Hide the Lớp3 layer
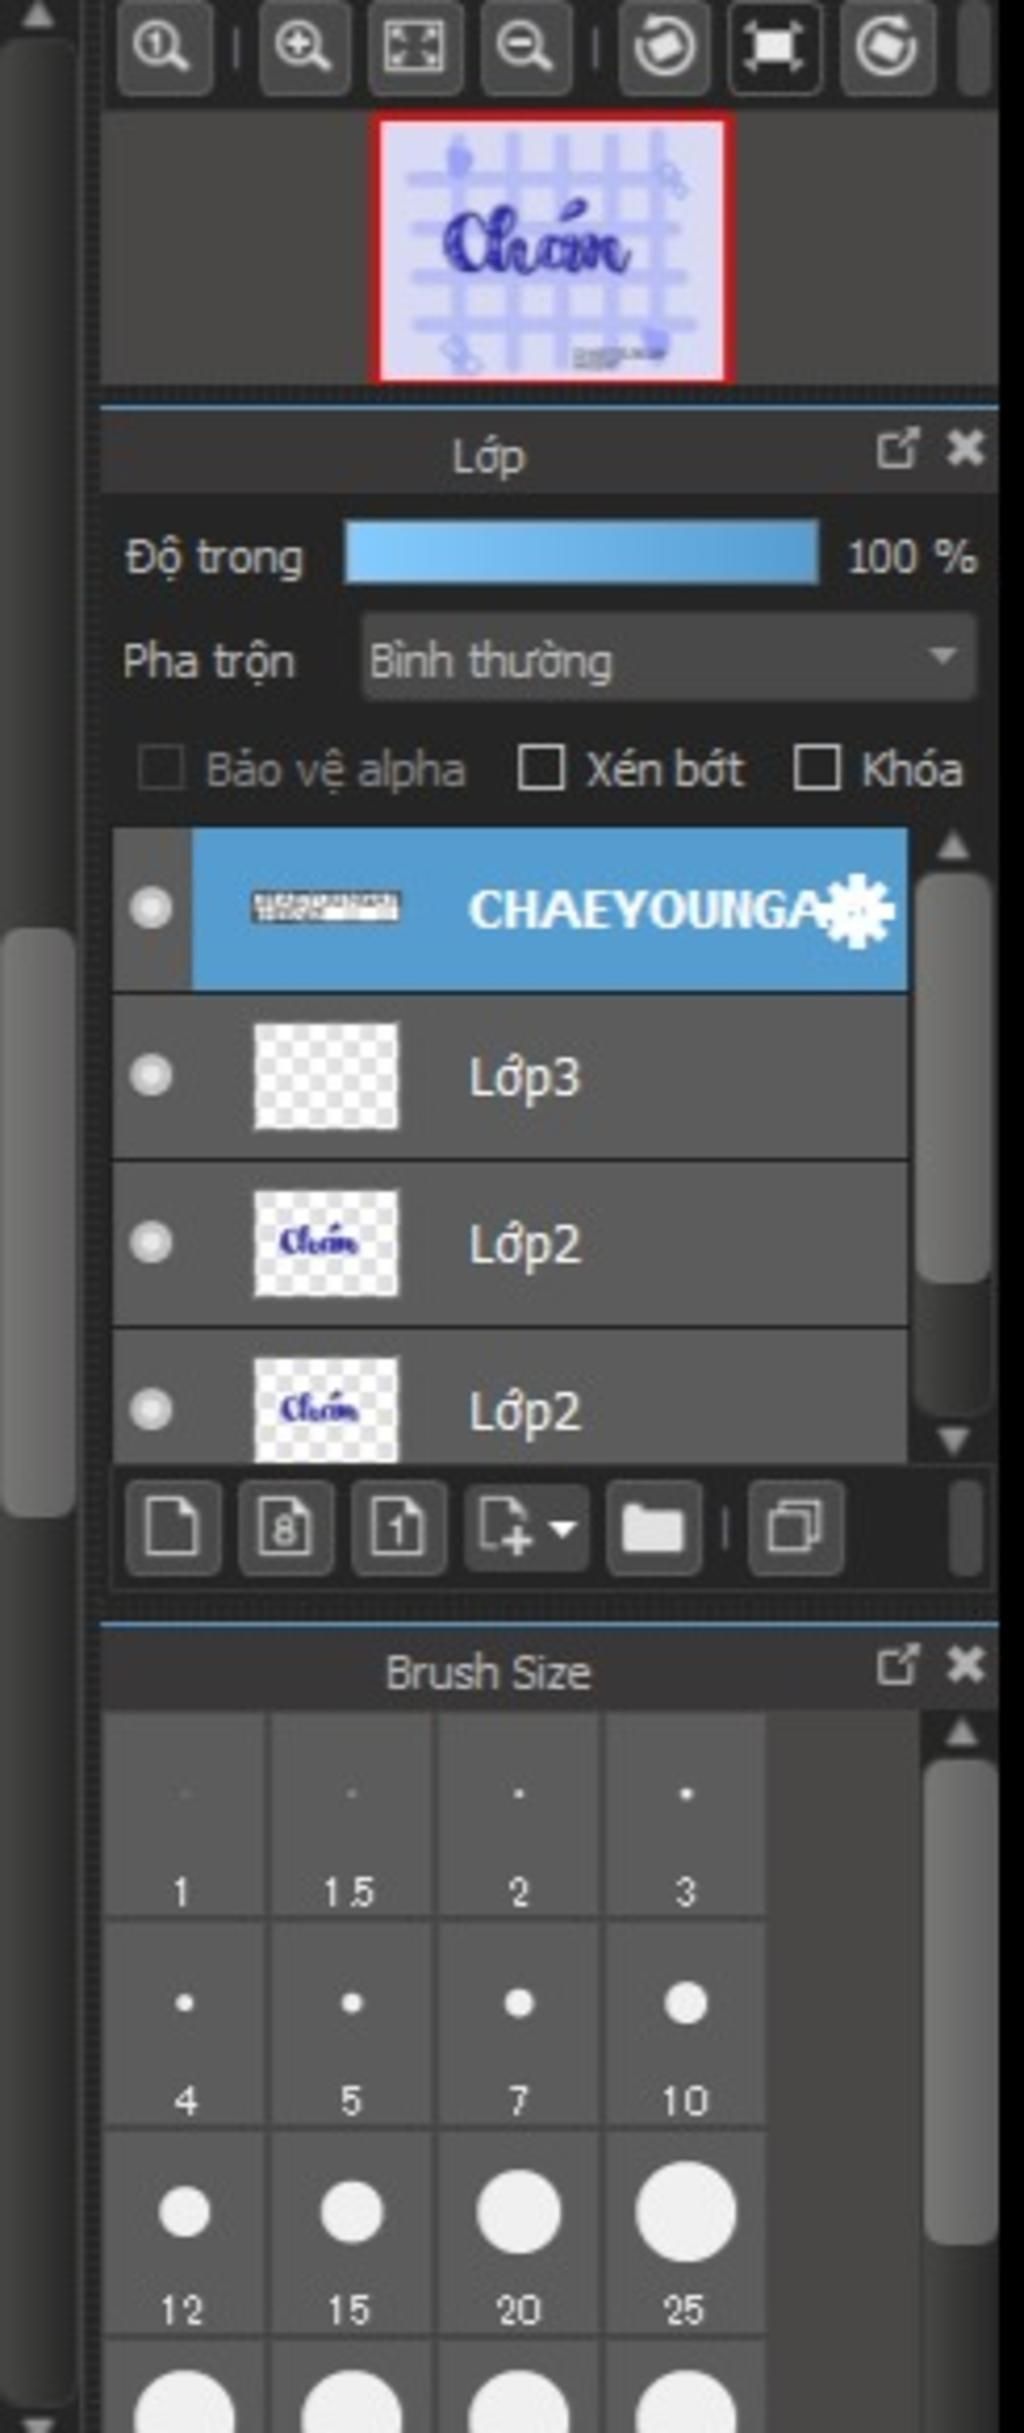This screenshot has width=1024, height=2433. (151, 1076)
